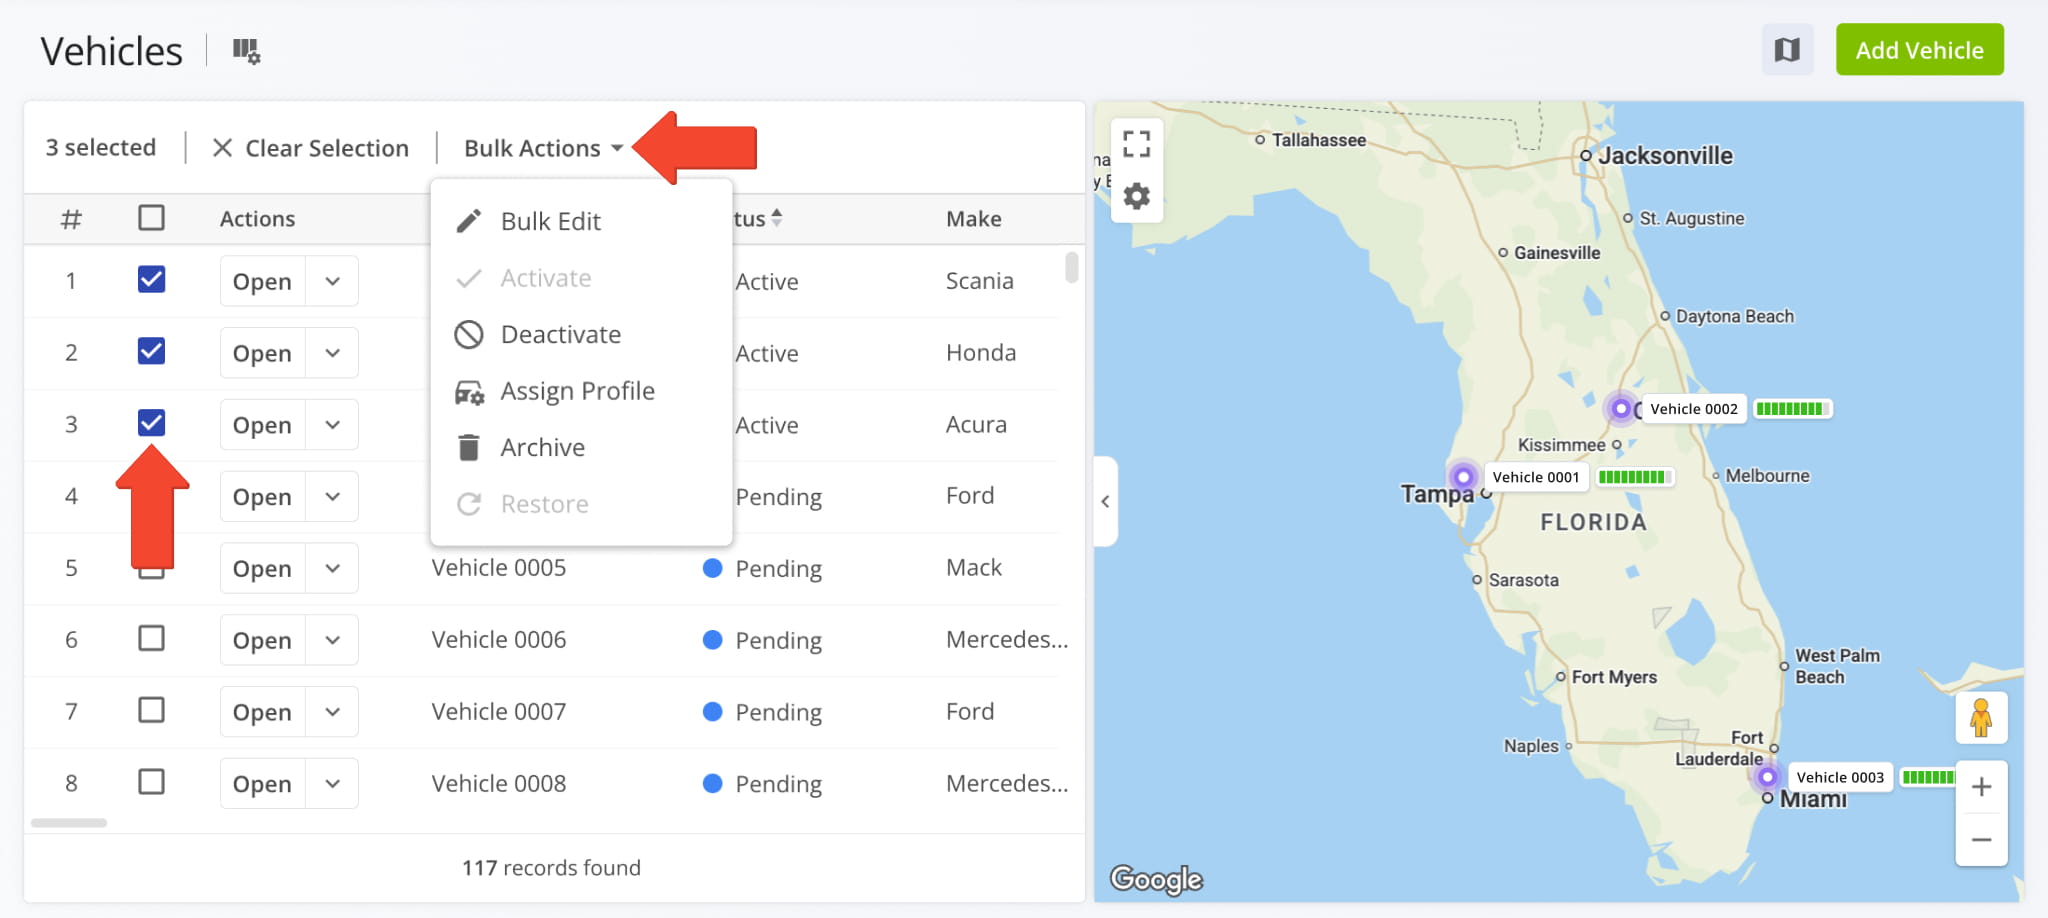
Task: Check the Vehicle 0008 checkbox
Action: [x=151, y=782]
